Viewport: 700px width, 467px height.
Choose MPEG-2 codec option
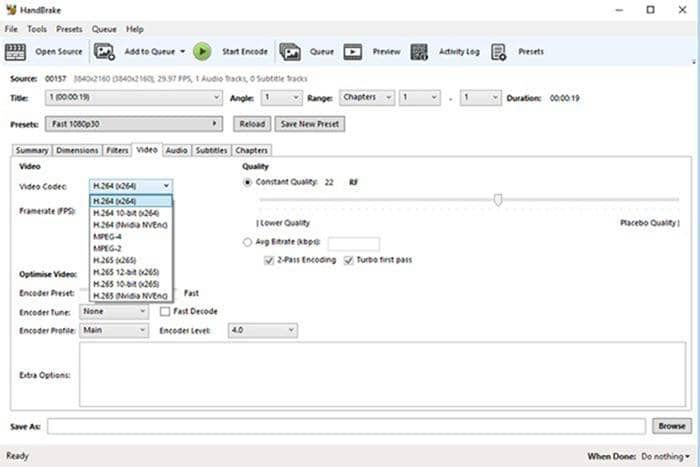(131, 248)
